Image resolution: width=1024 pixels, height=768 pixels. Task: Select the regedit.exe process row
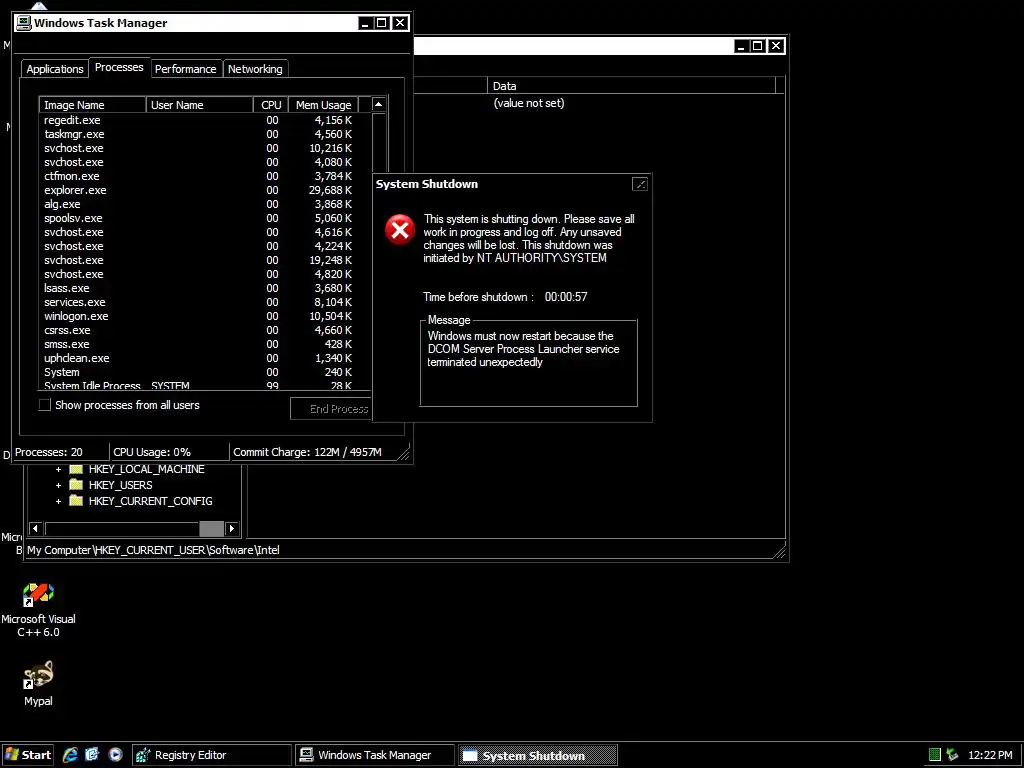(x=204, y=120)
